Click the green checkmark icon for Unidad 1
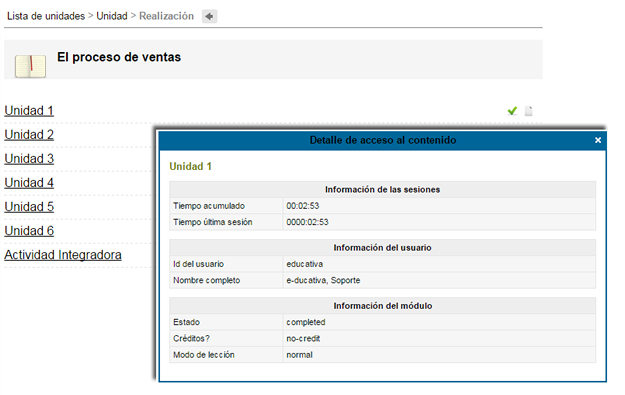Image resolution: width=625 pixels, height=395 pixels. pyautogui.click(x=512, y=111)
